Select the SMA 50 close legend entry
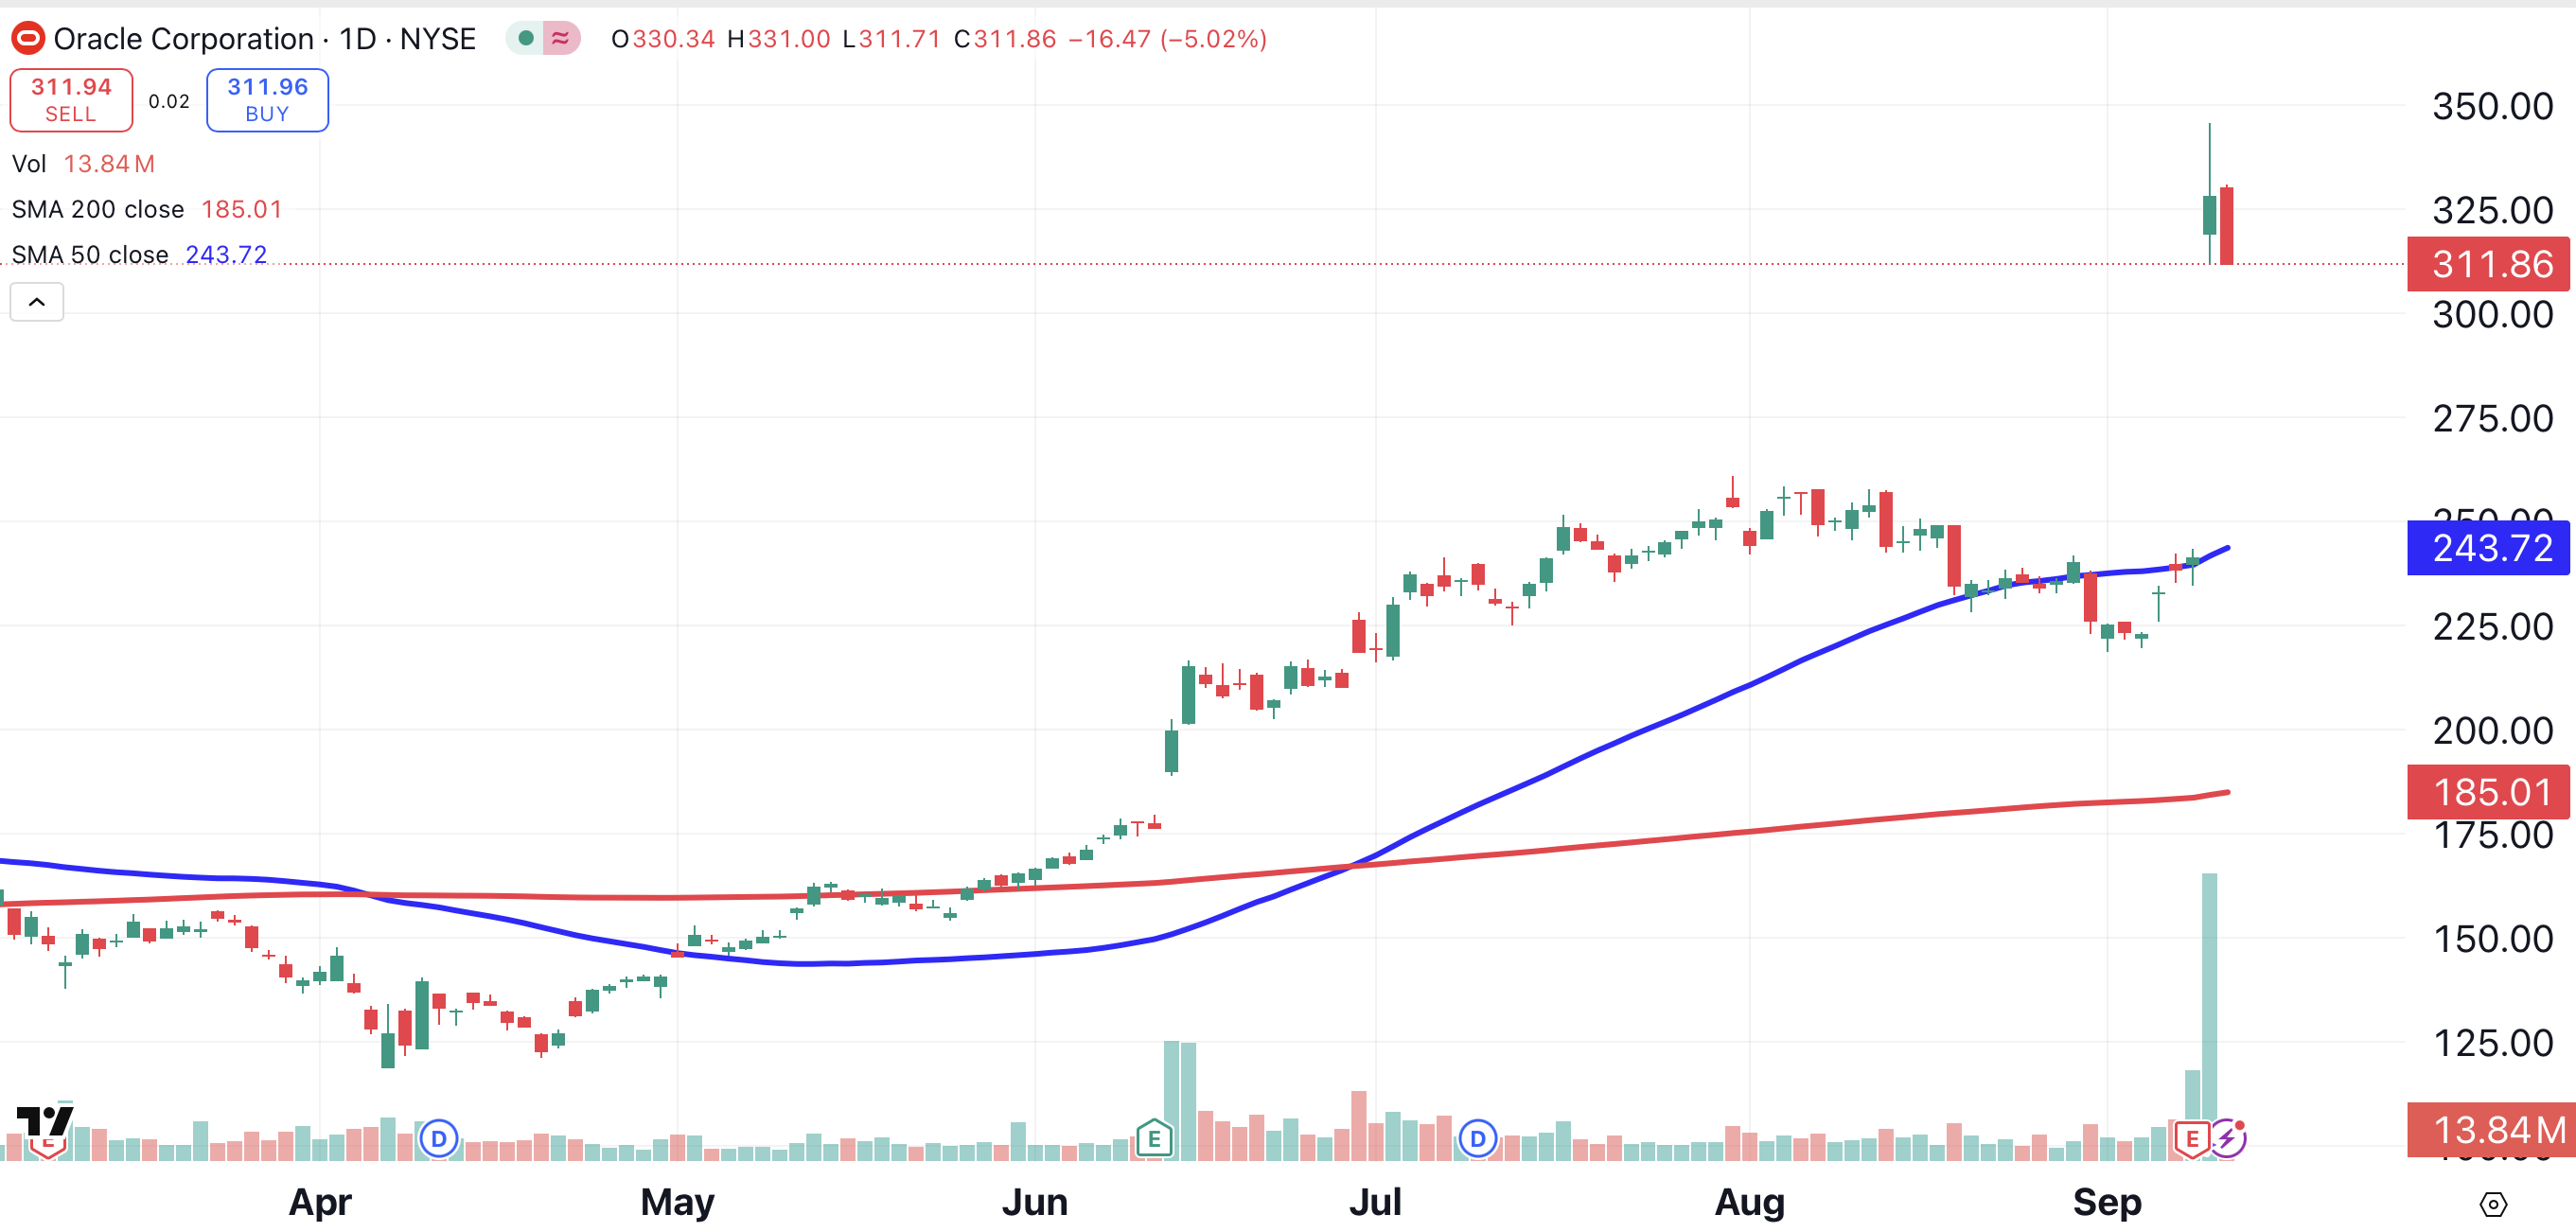2576x1232 pixels. click(90, 255)
